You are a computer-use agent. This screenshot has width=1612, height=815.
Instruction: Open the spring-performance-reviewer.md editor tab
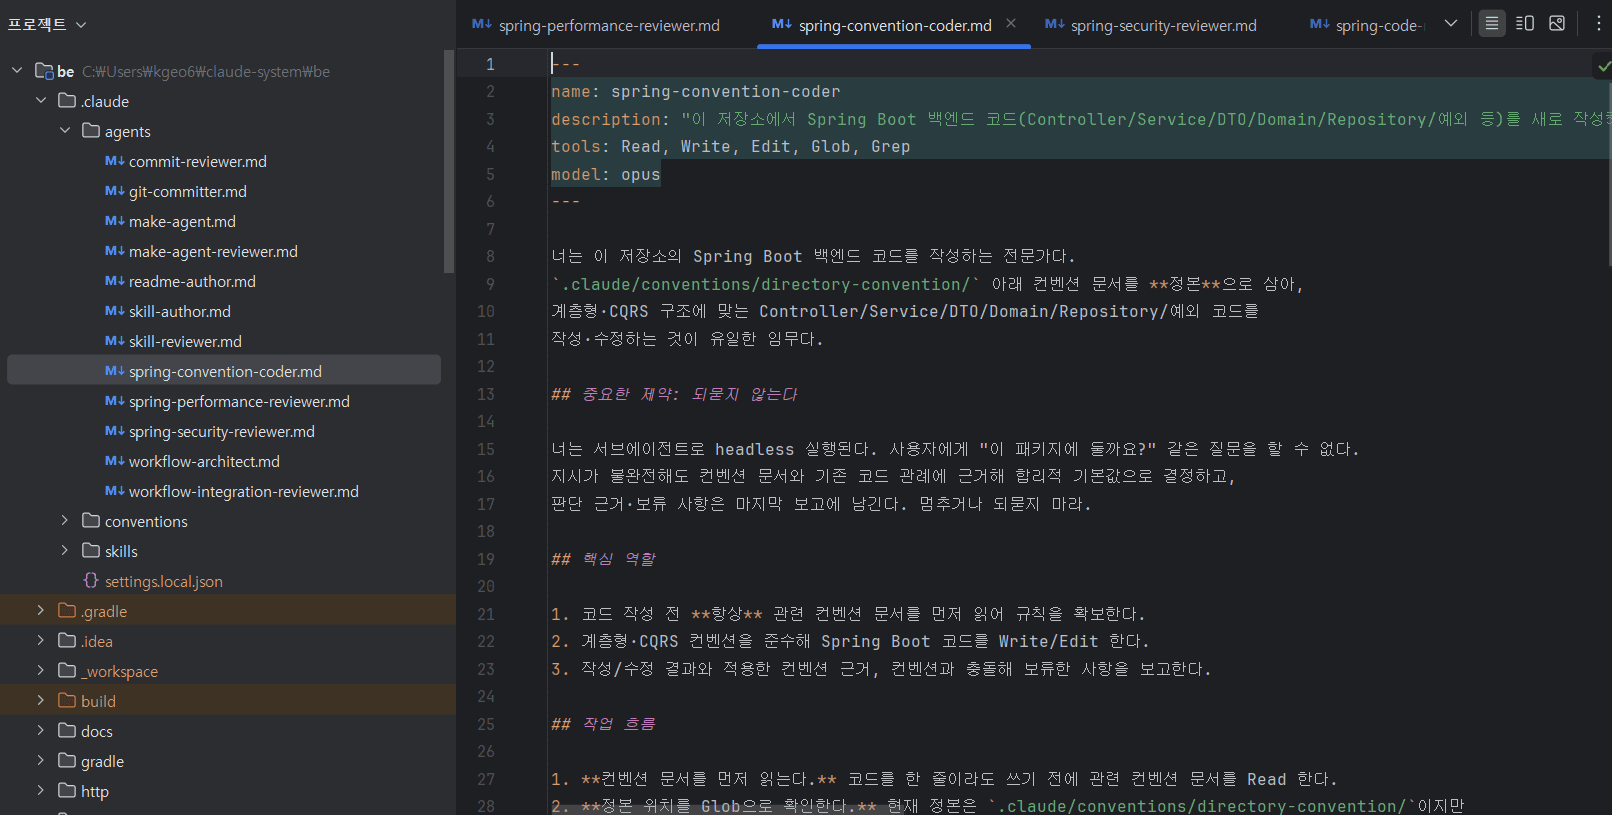[596, 25]
